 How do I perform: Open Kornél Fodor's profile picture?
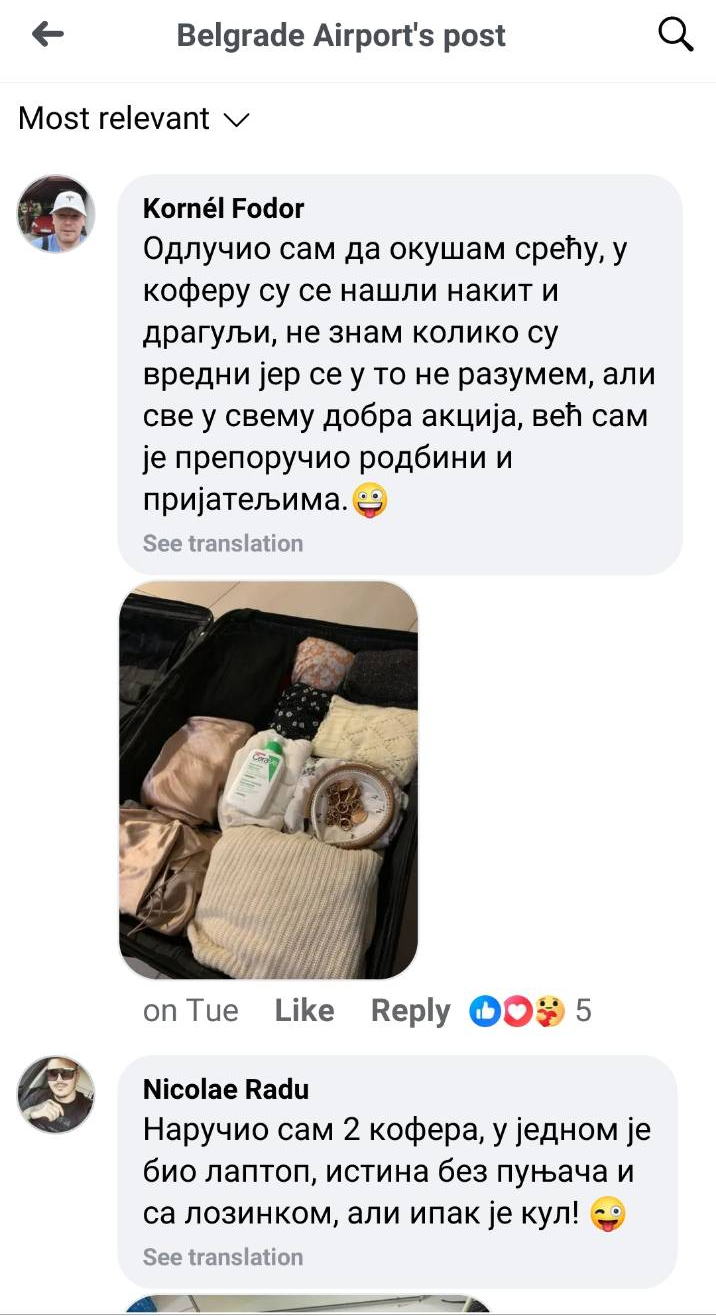[56, 214]
